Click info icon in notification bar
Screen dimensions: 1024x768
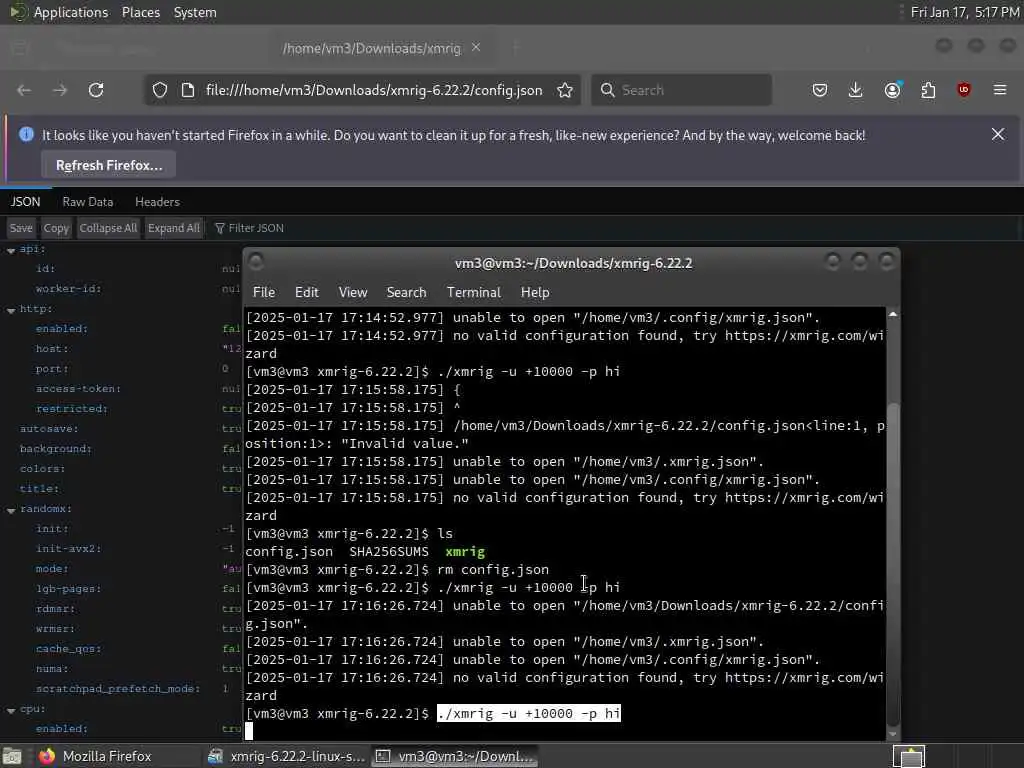[x=26, y=135]
